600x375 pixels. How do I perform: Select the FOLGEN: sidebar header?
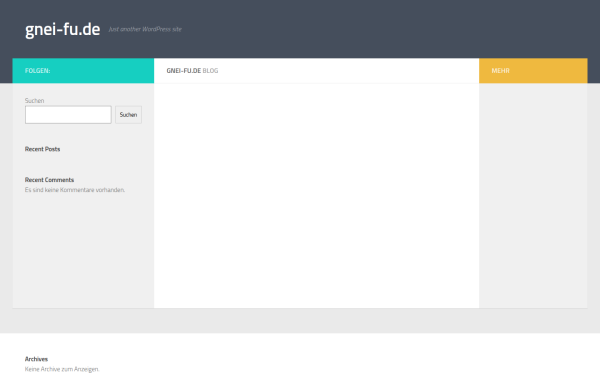(83, 71)
